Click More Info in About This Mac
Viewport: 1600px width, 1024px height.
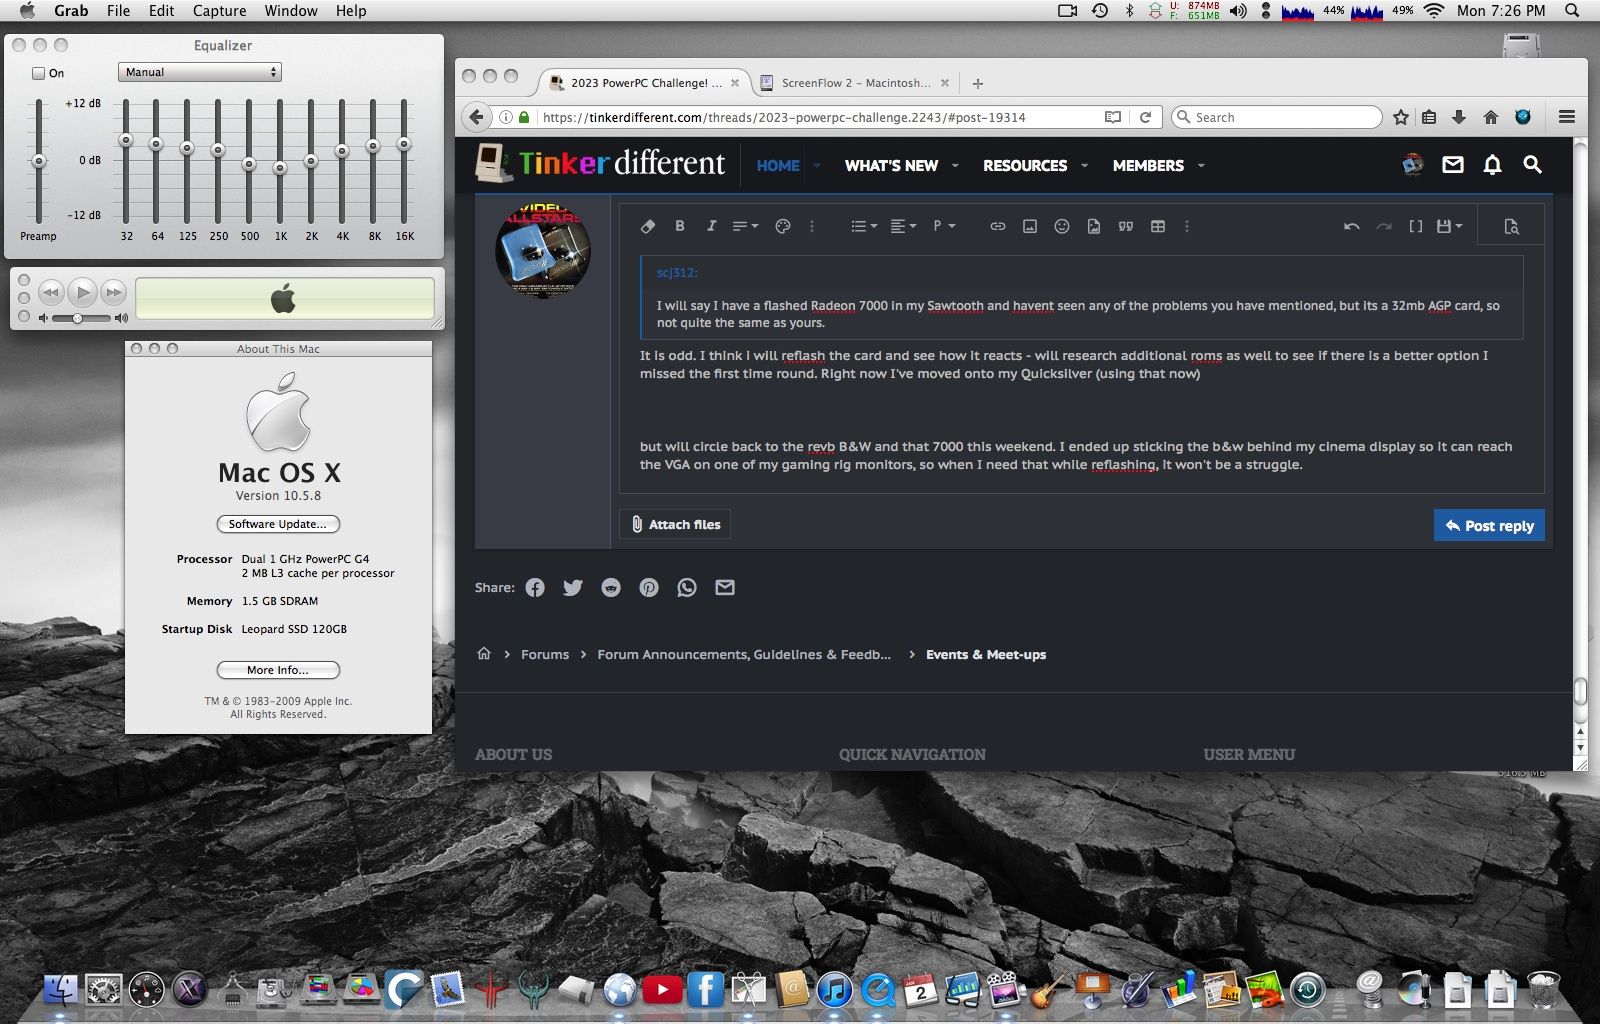tap(278, 670)
